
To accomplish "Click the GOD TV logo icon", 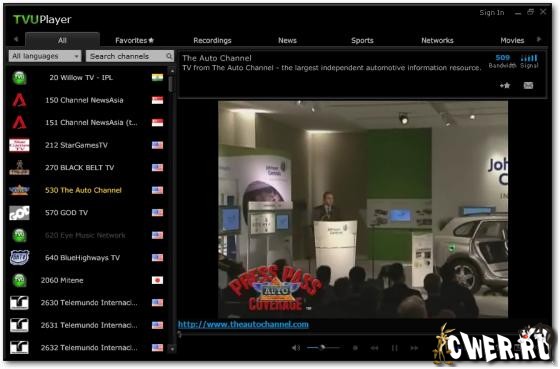I will 19,213.
